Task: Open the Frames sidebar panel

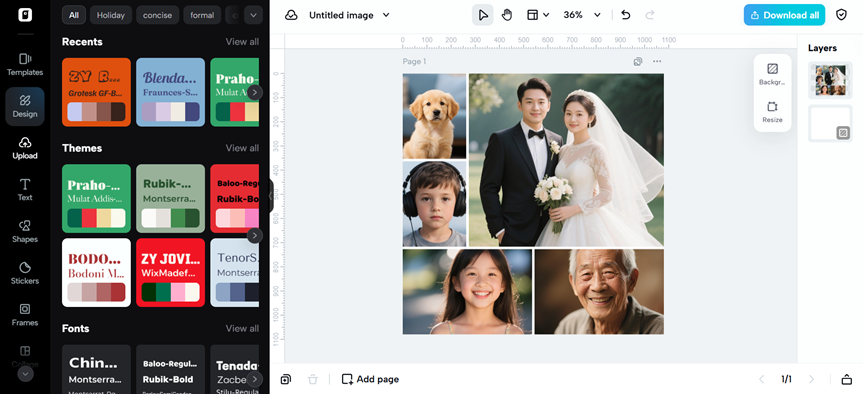Action: pos(25,315)
